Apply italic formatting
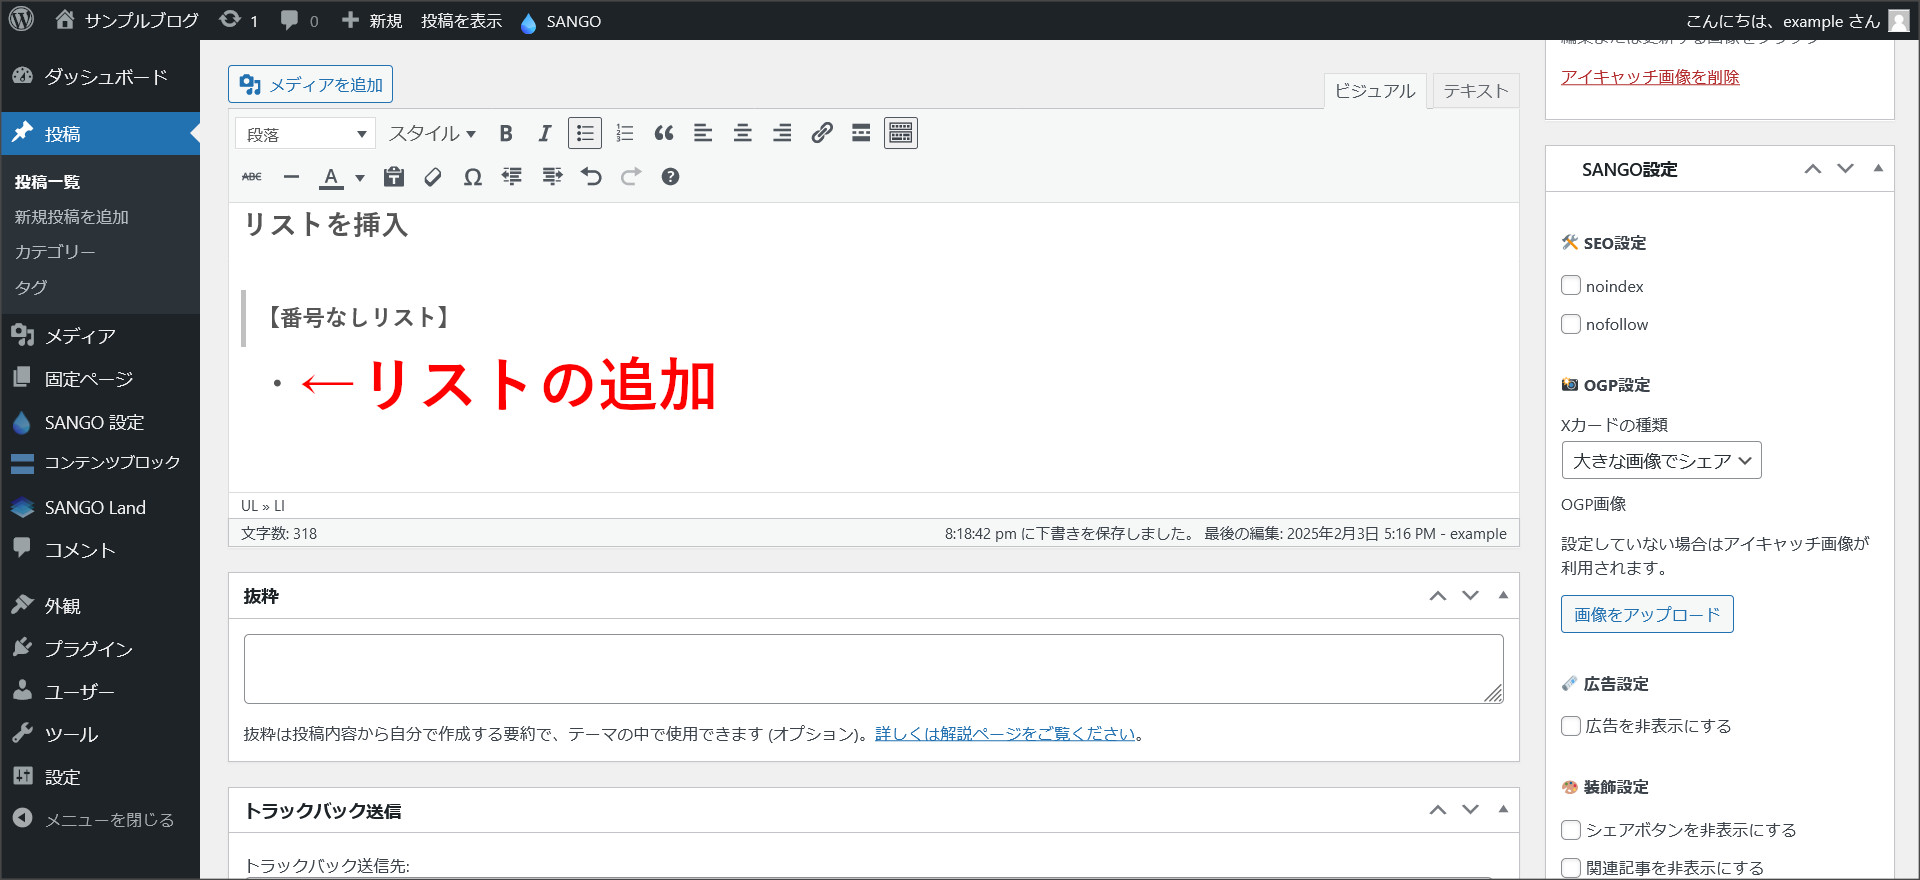The width and height of the screenshot is (1920, 880). (545, 133)
